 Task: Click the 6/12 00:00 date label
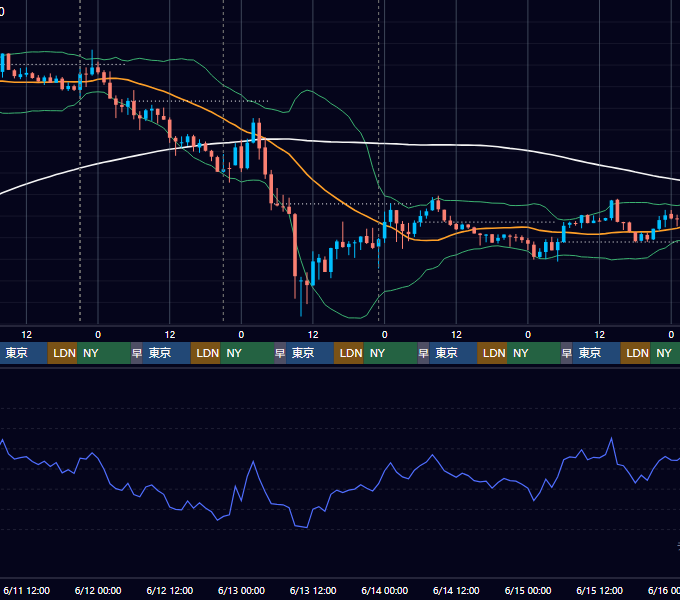pyautogui.click(x=98, y=590)
